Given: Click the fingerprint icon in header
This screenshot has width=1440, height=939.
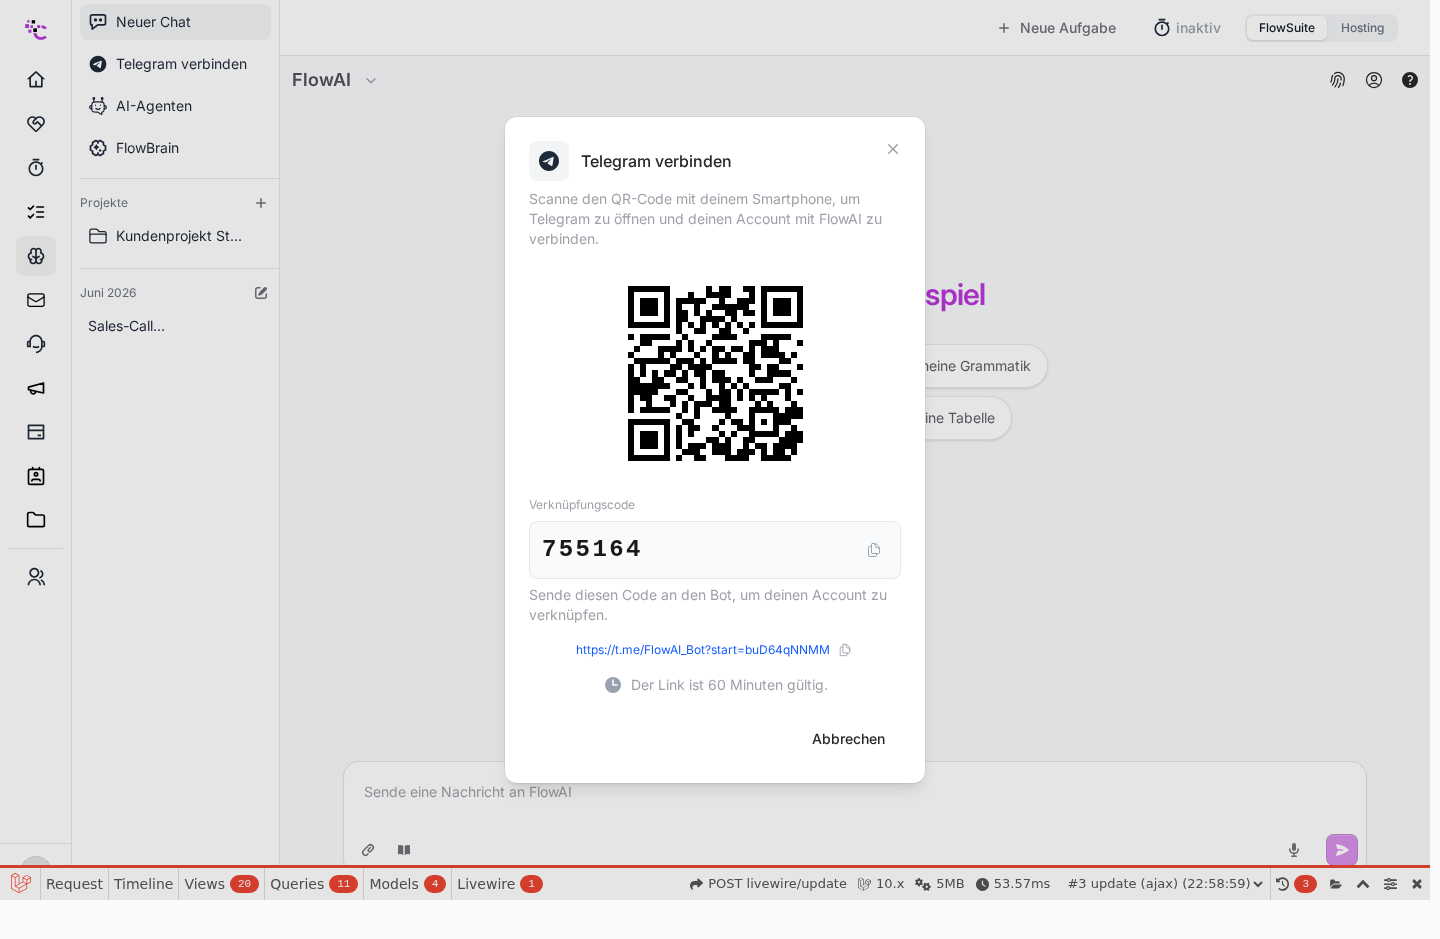Looking at the screenshot, I should 1338,80.
